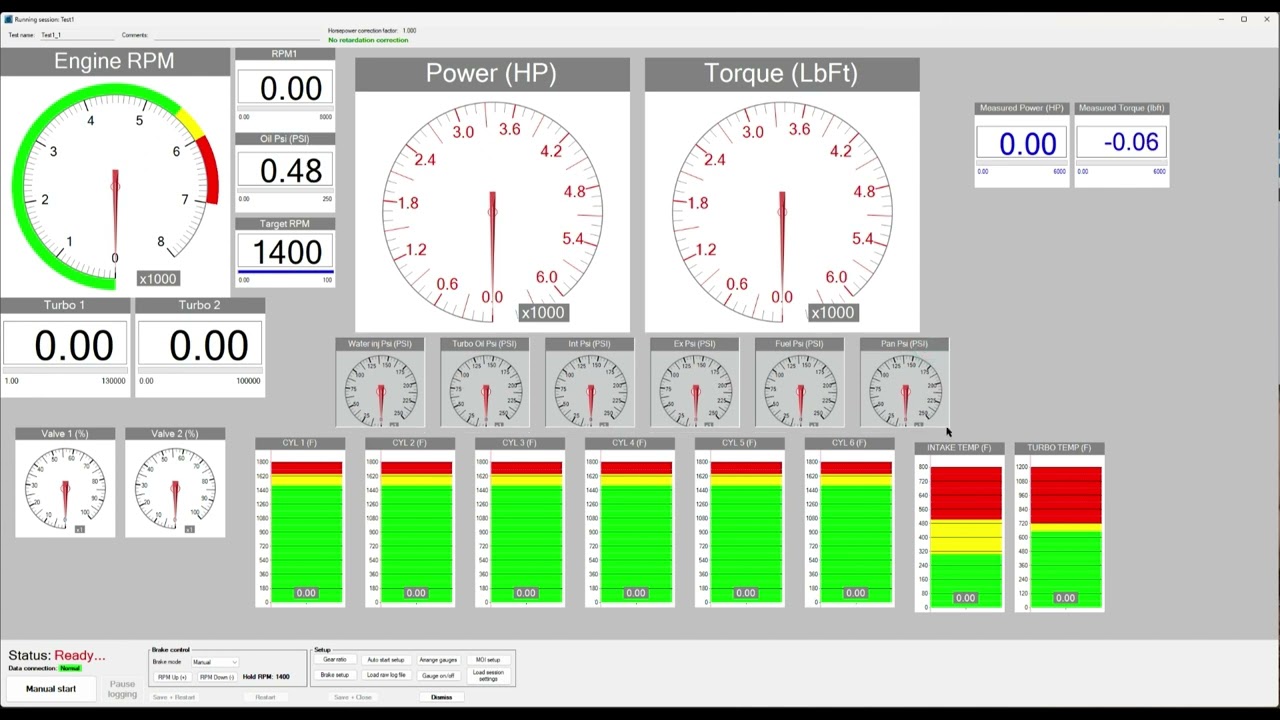The height and width of the screenshot is (720, 1280).
Task: Maximize the Running session window
Action: coord(1244,19)
